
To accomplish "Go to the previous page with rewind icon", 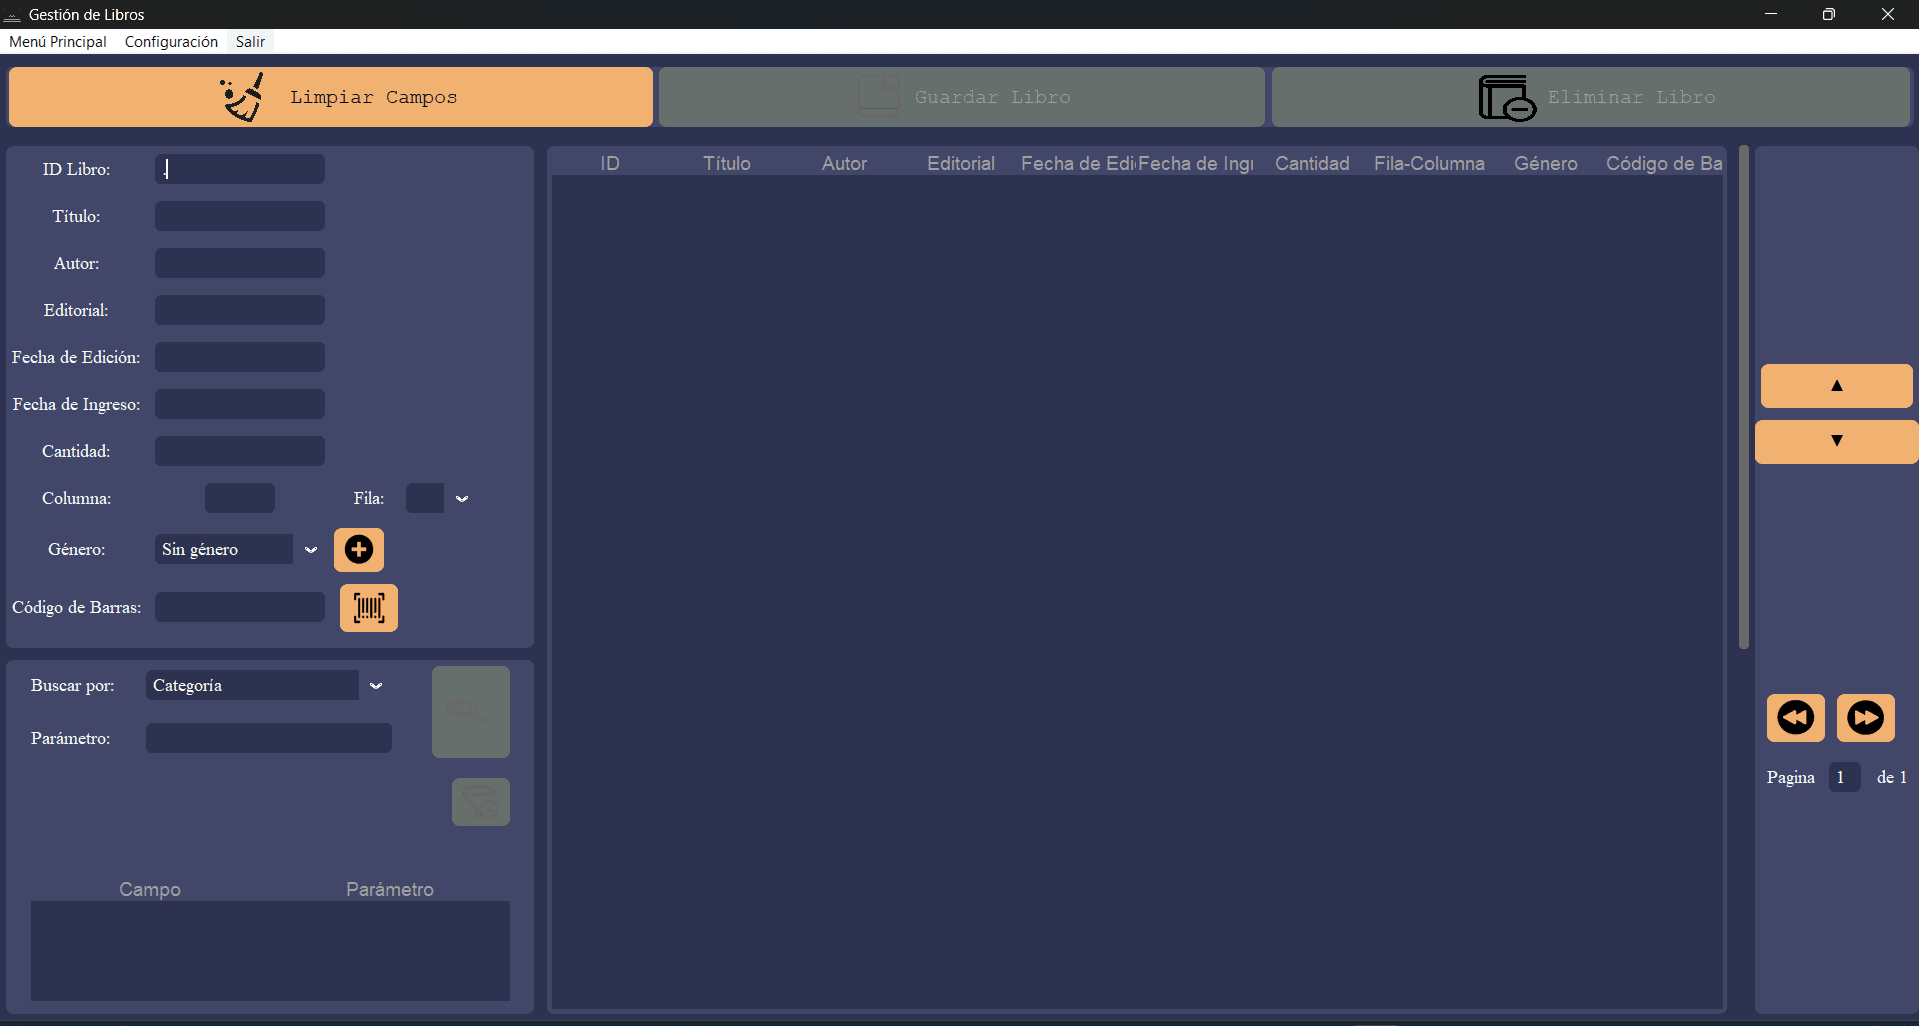I will [1795, 718].
